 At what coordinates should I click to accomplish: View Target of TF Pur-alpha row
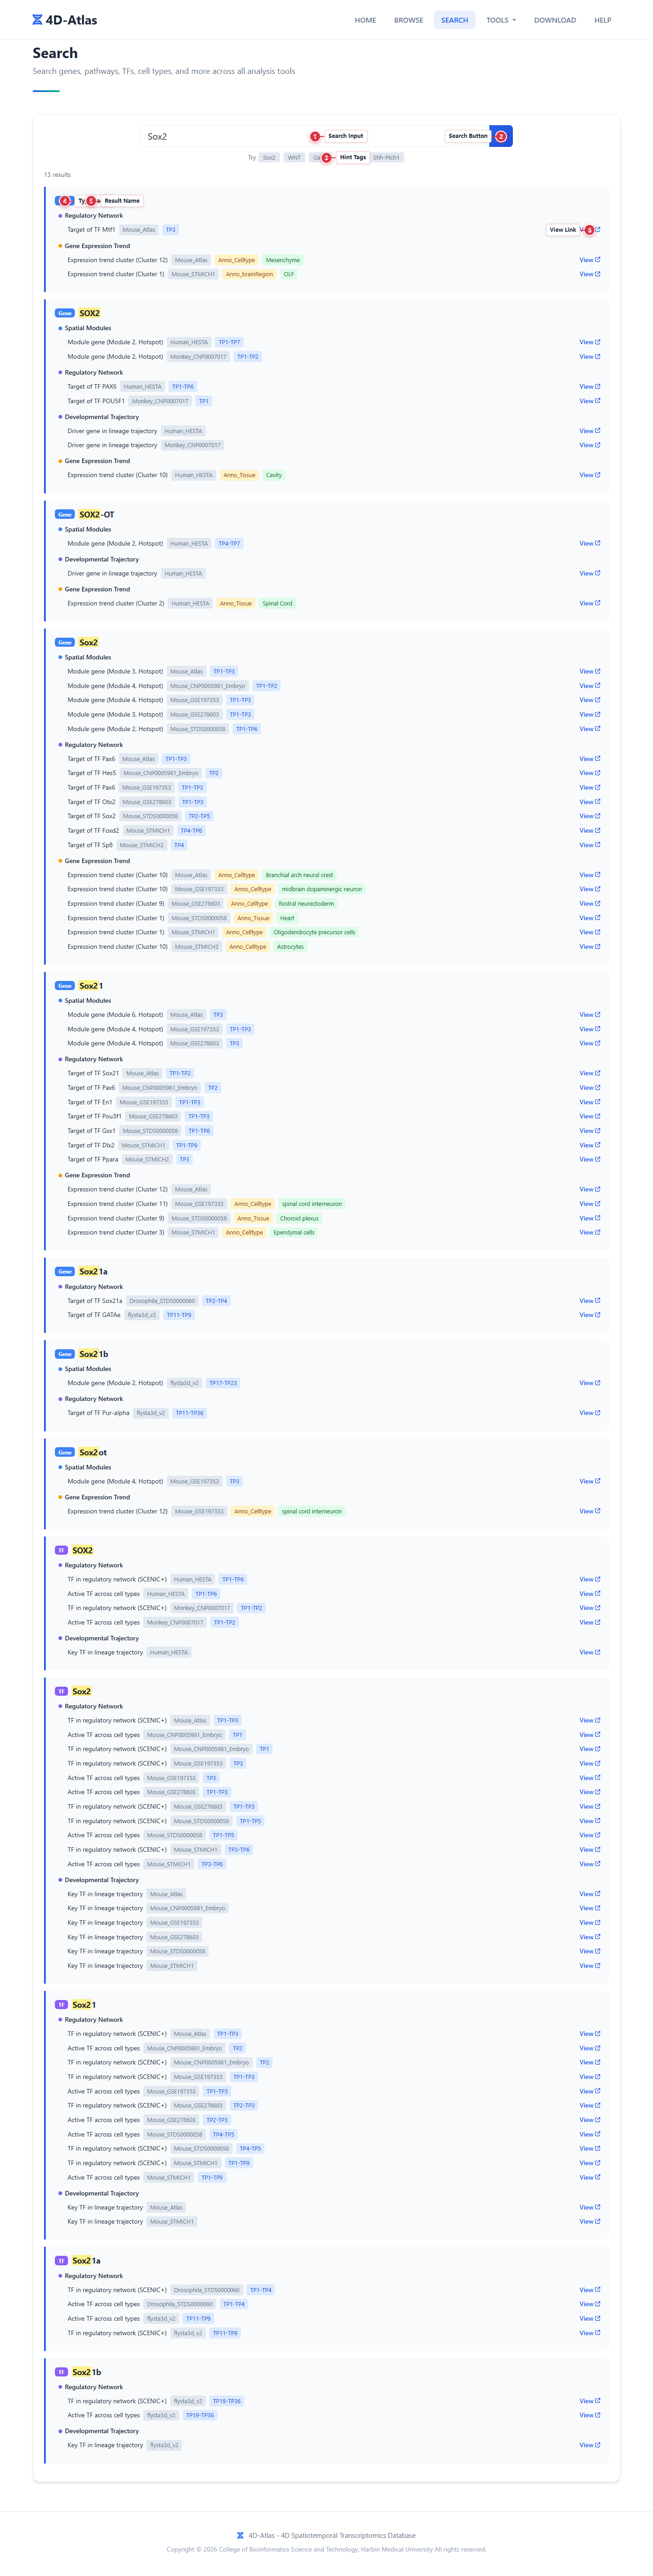click(589, 1413)
